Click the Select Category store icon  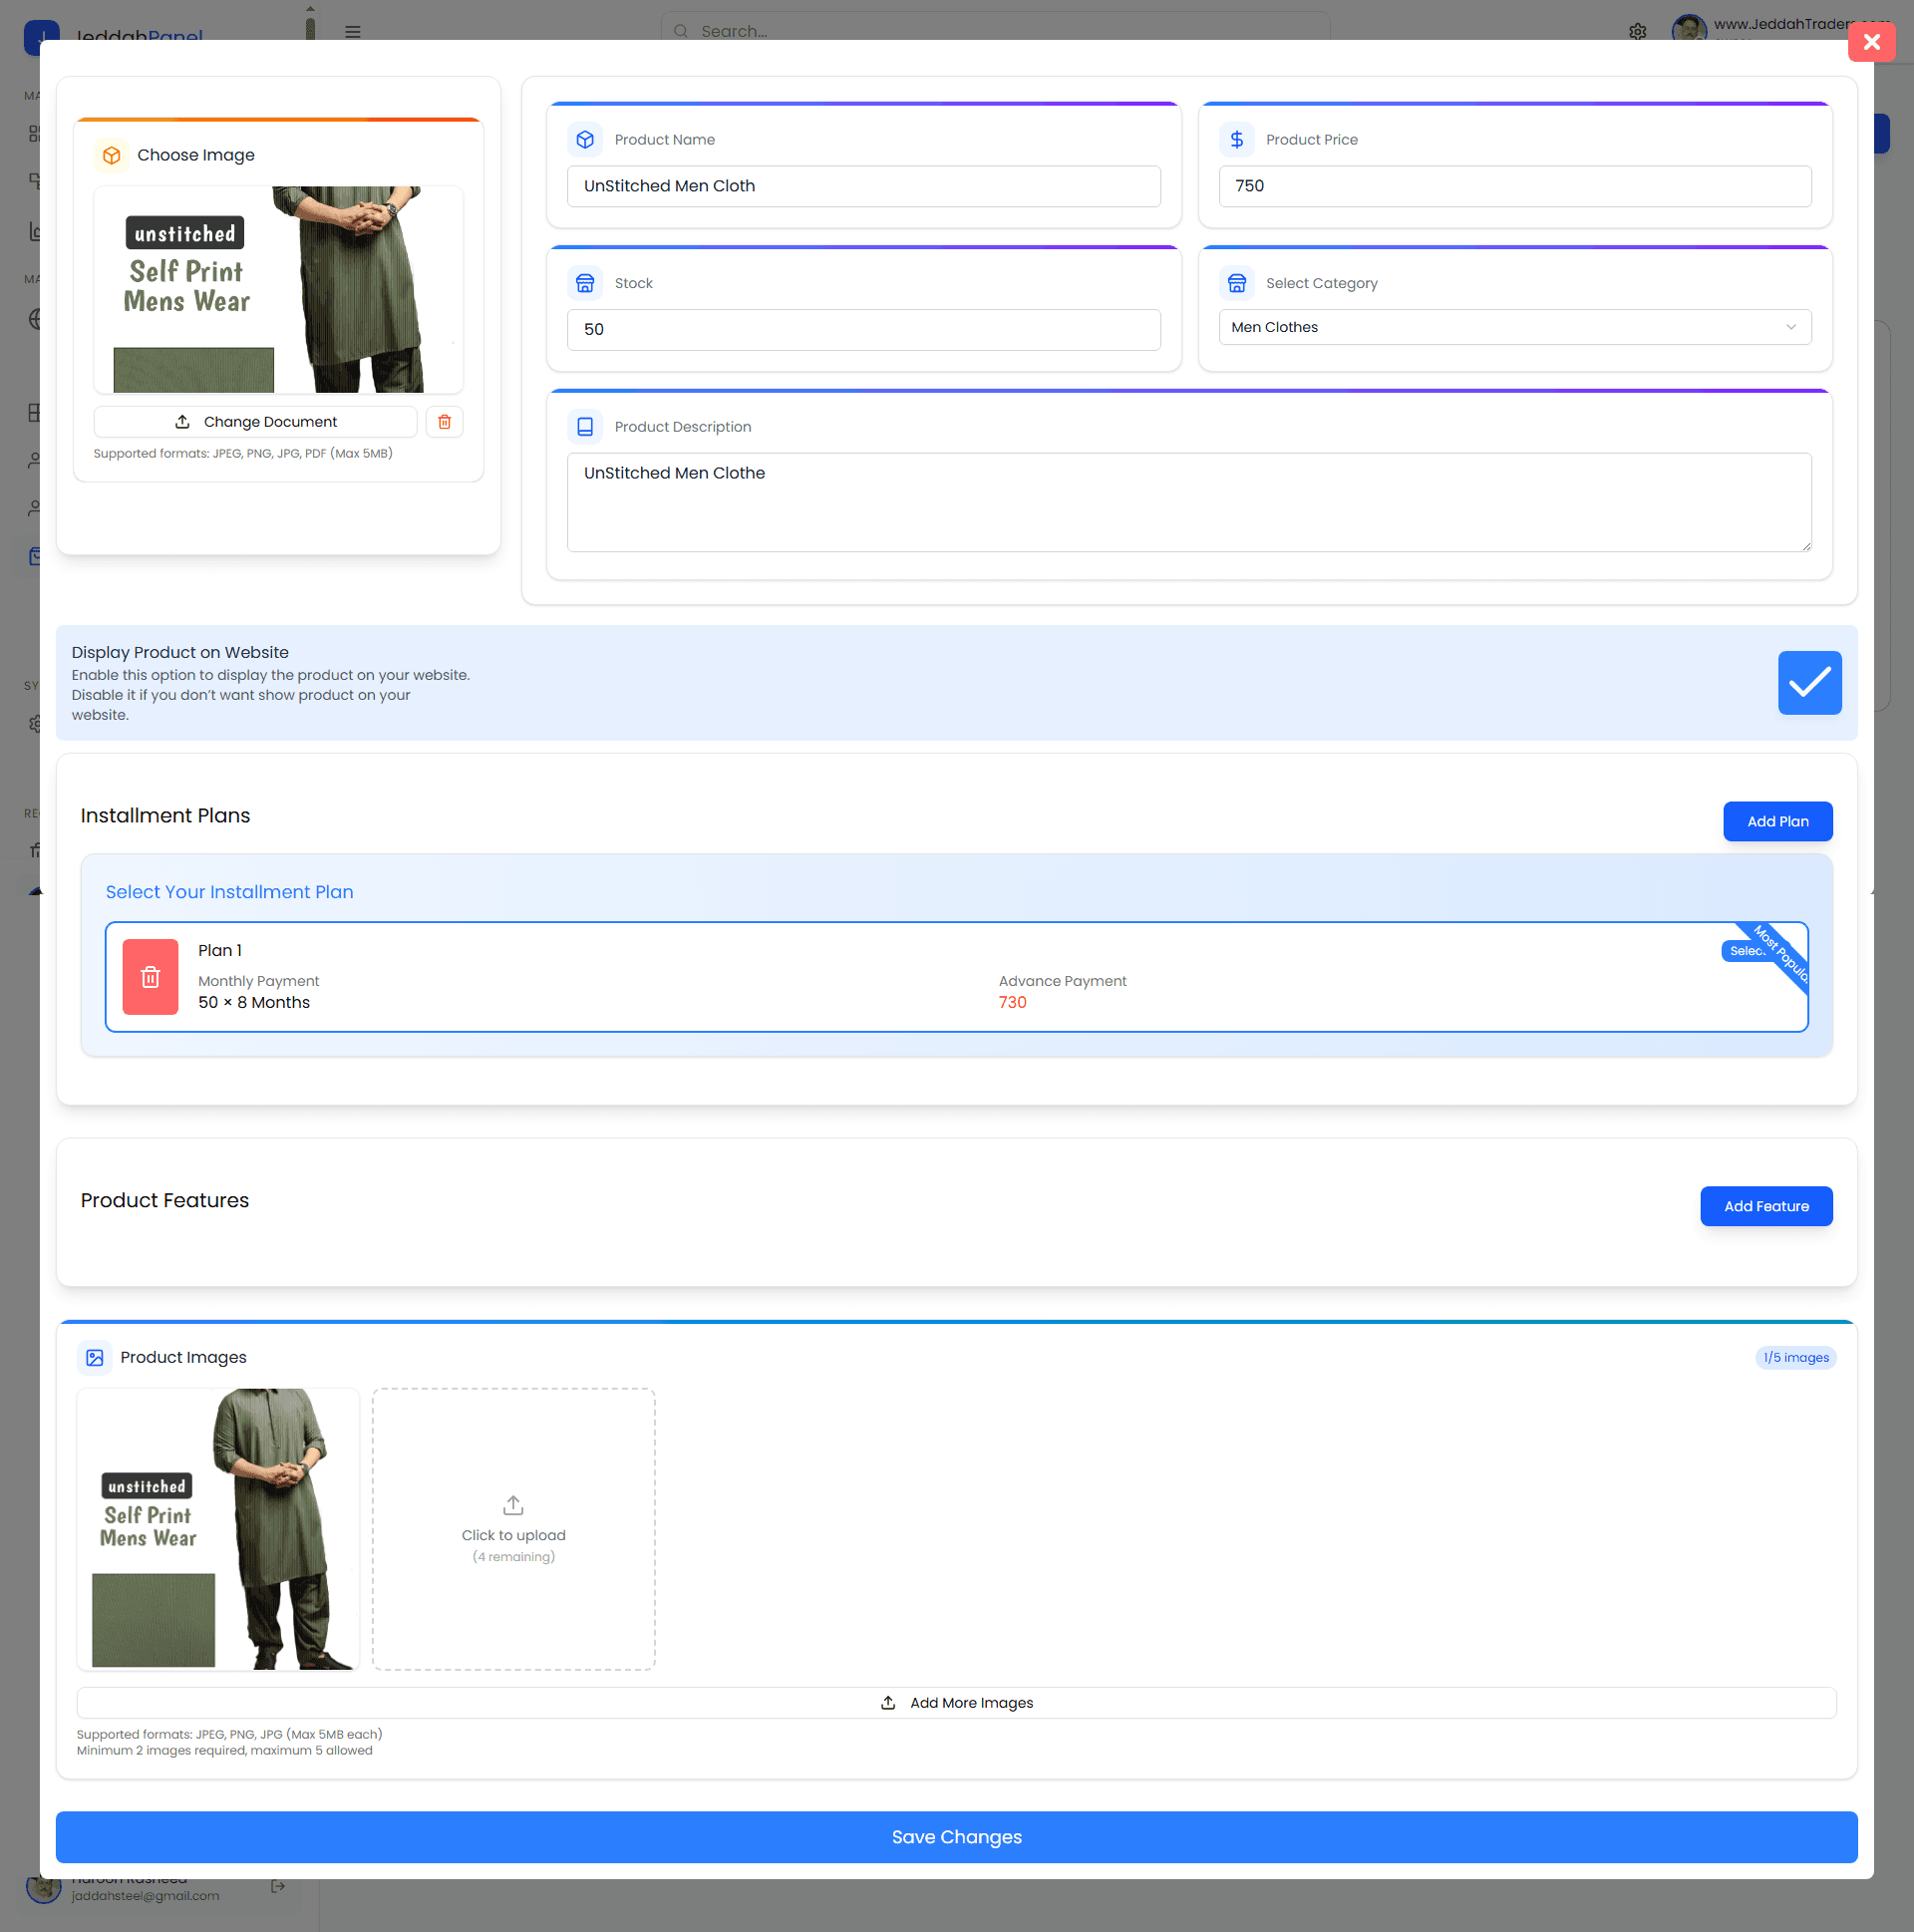(1237, 283)
